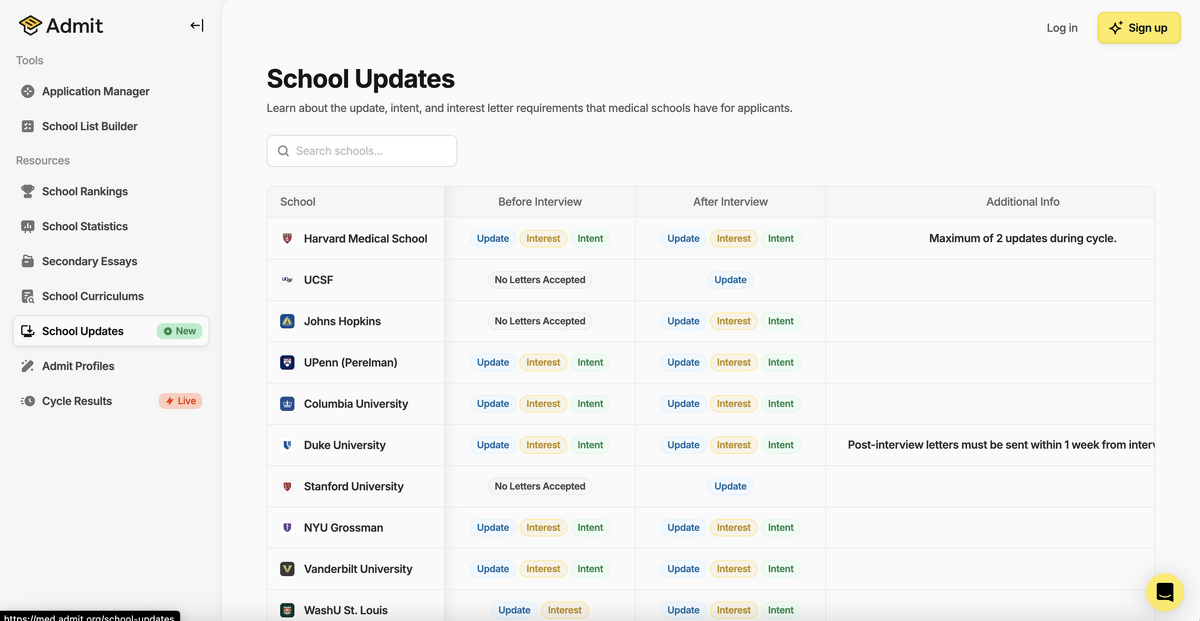Image resolution: width=1200 pixels, height=621 pixels.
Task: Open School Curriculums resource
Action: tap(92, 296)
